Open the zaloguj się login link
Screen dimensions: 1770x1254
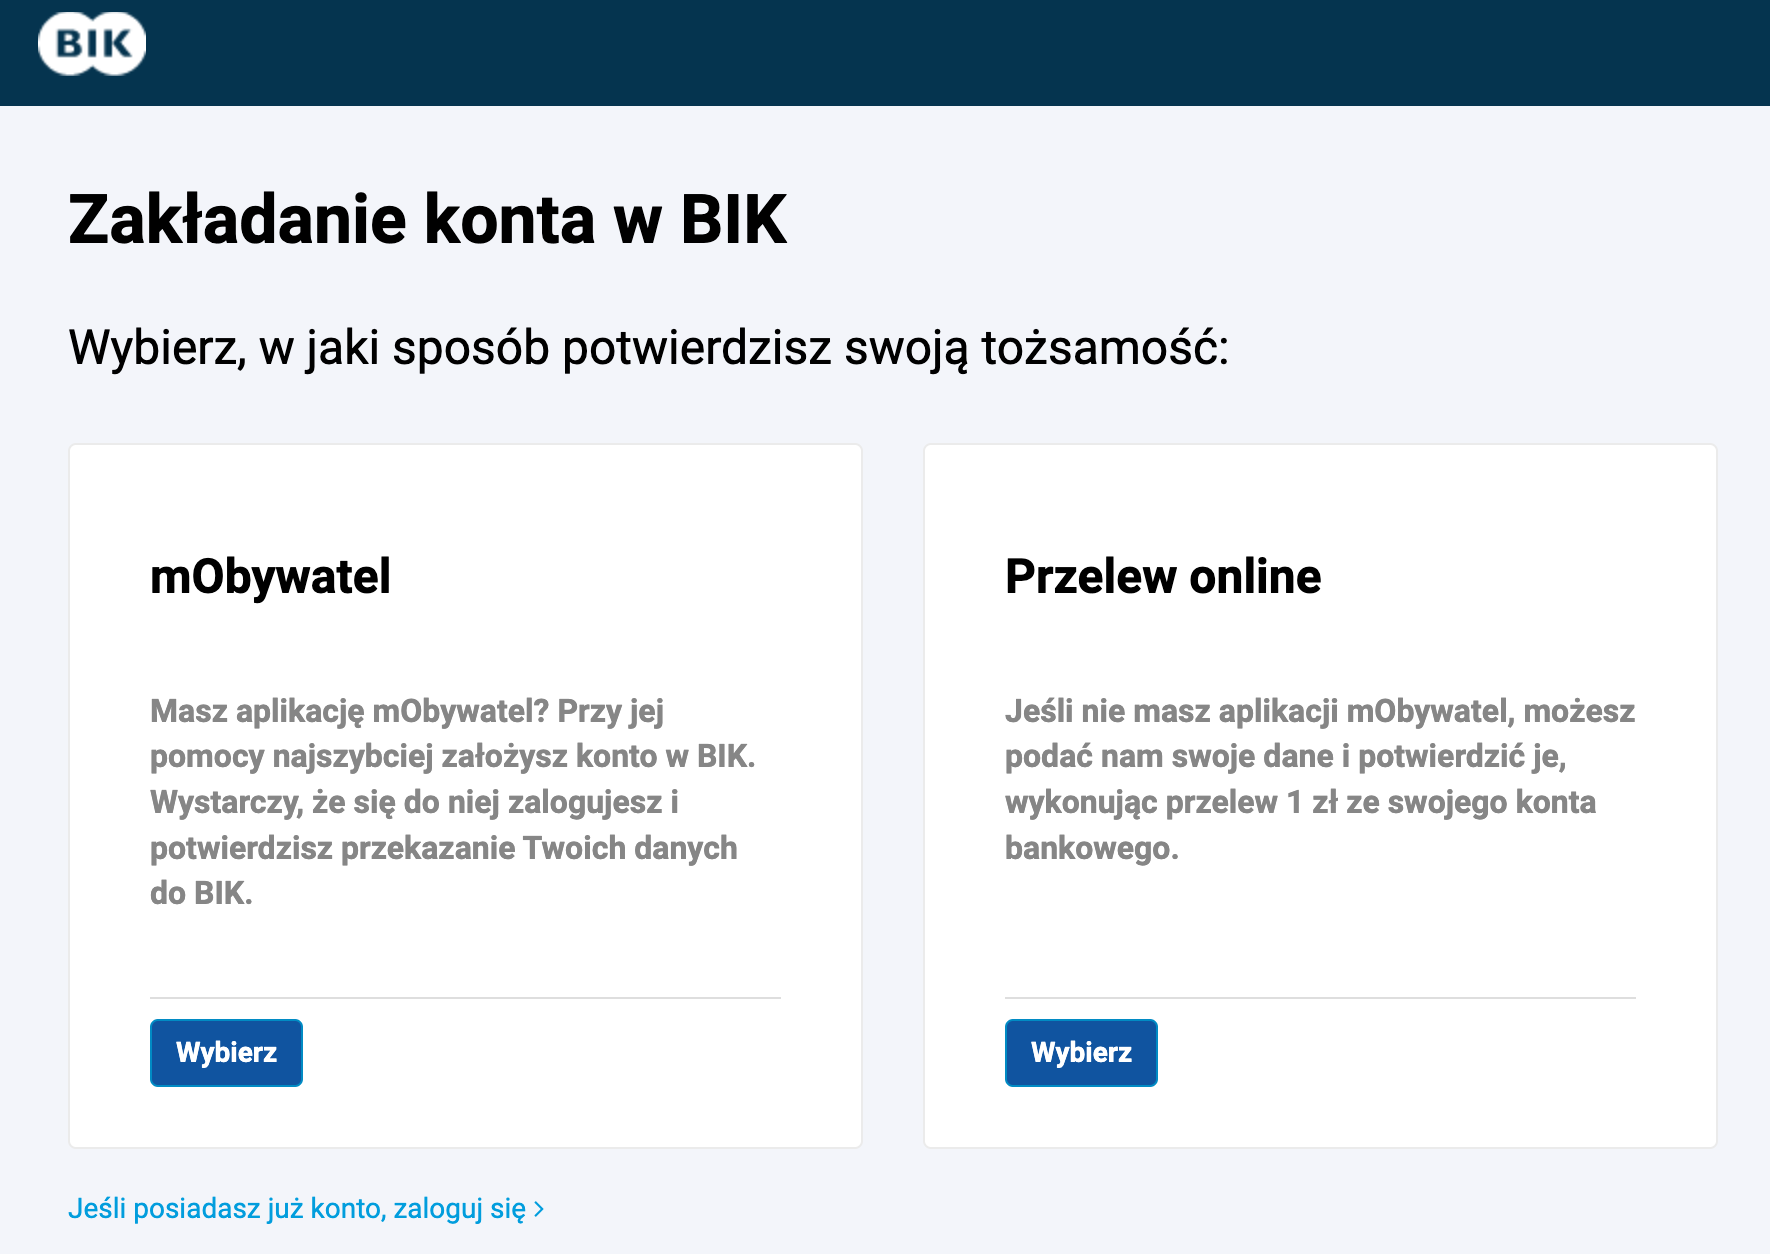coord(465,1208)
